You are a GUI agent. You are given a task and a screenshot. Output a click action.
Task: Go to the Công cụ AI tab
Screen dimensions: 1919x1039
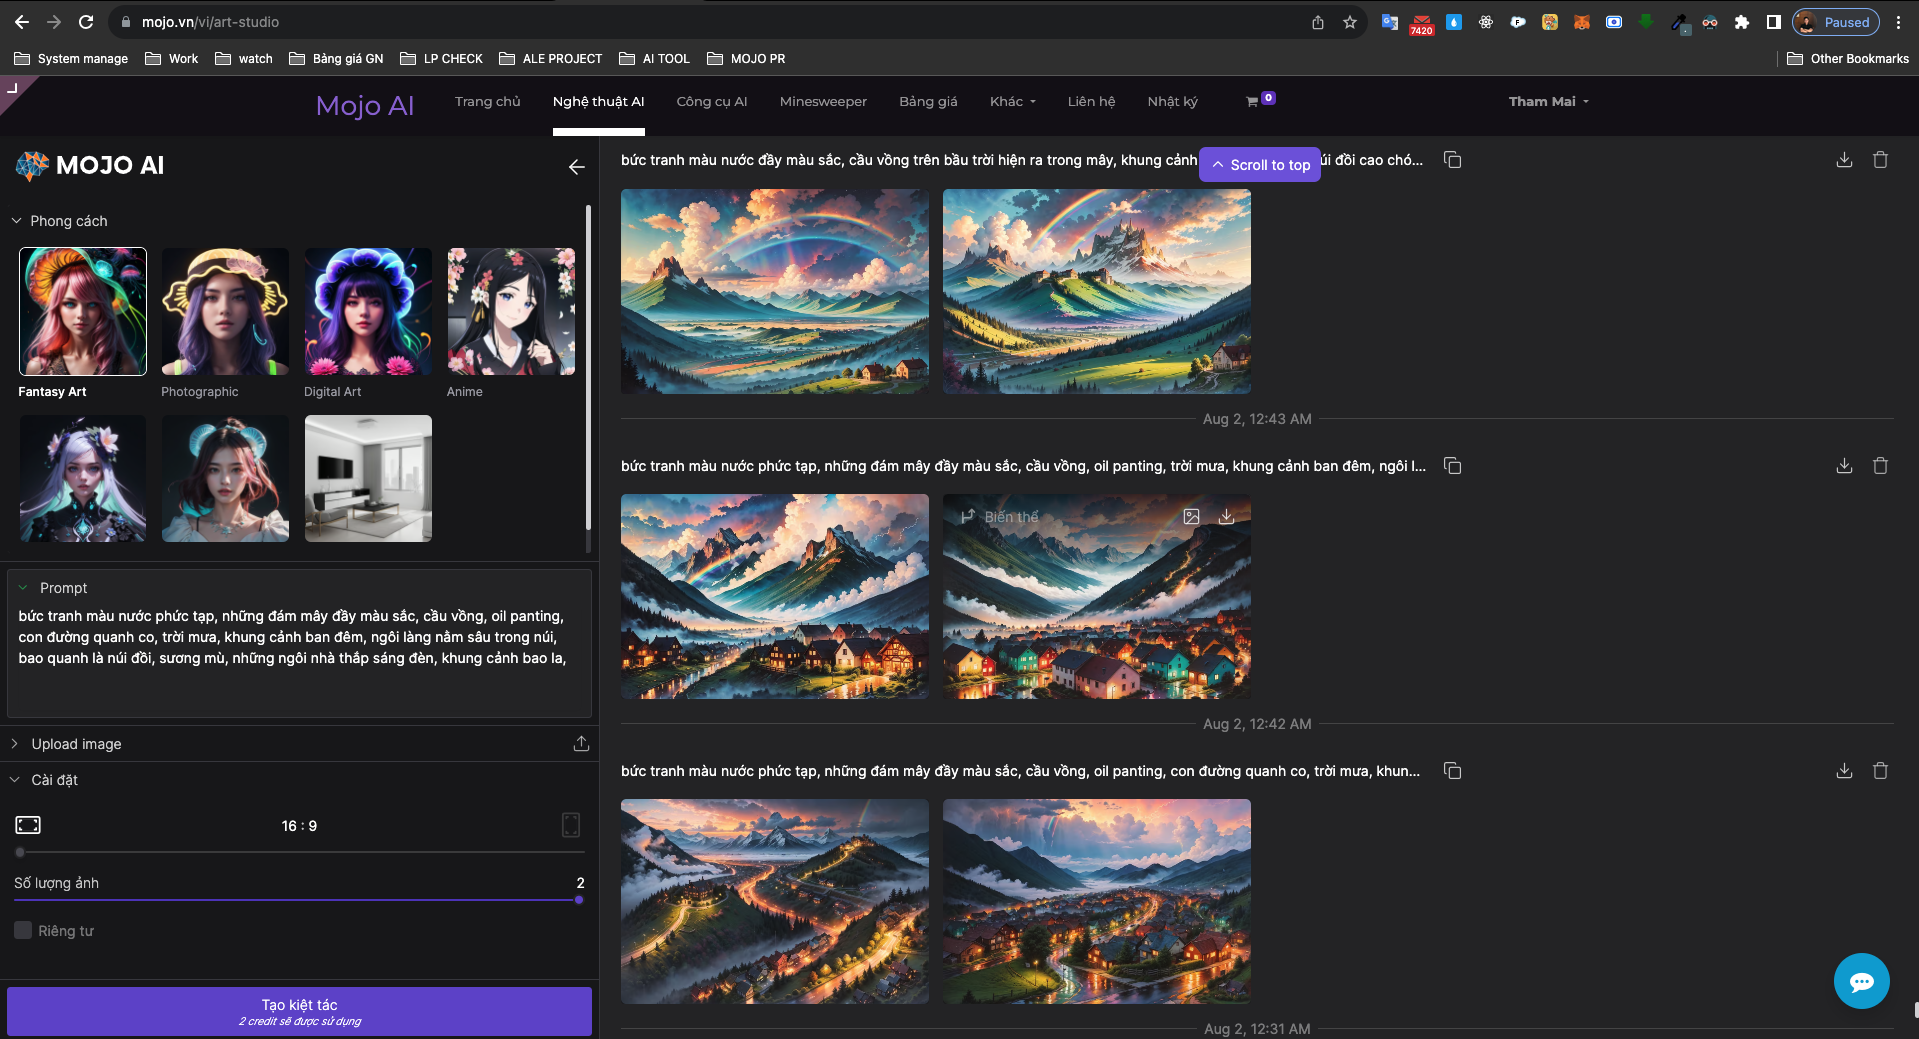[711, 102]
